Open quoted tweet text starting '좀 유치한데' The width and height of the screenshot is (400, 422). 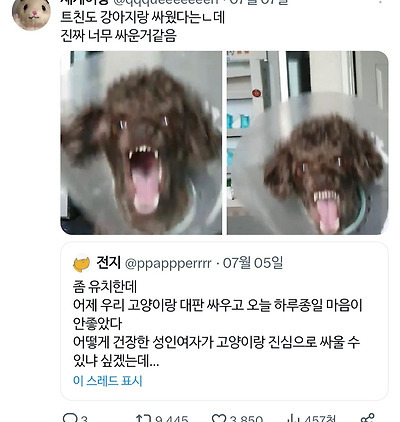[x=217, y=324]
